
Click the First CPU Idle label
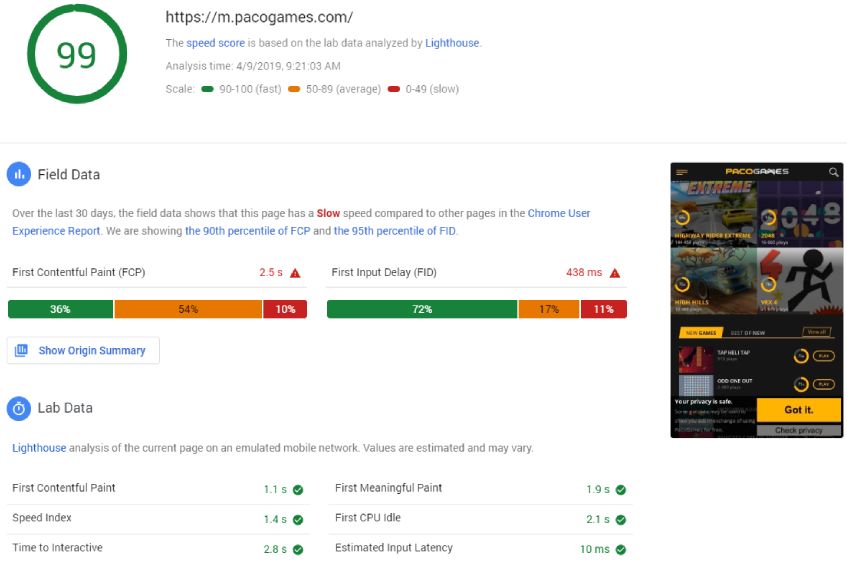pos(368,518)
